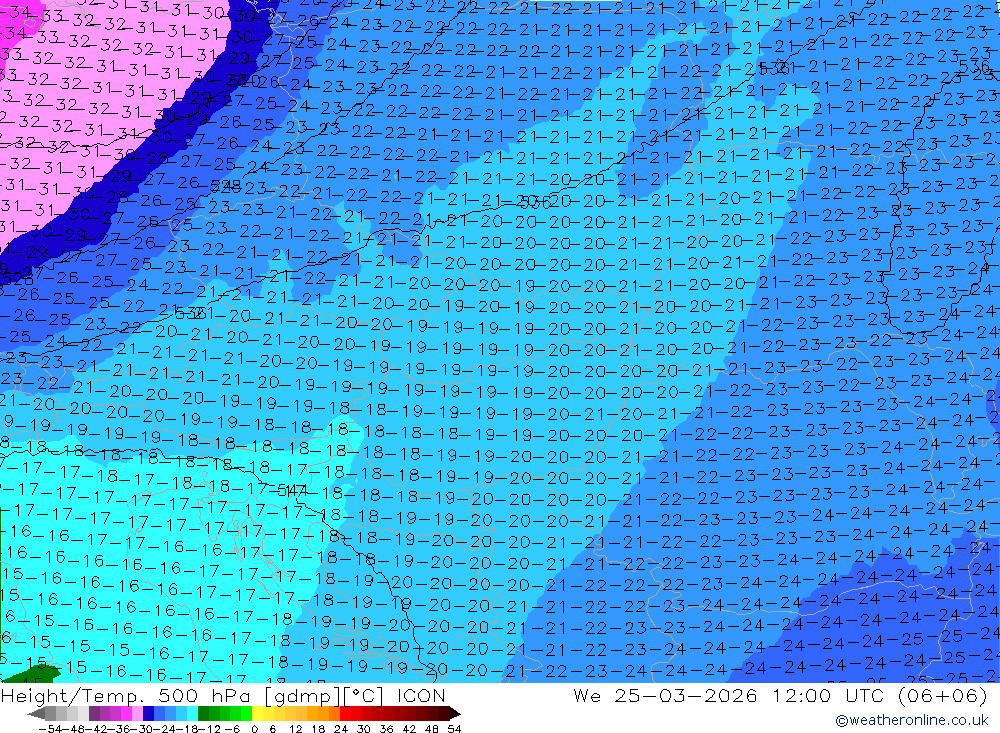Click the '54' legend scale label at right end
The height and width of the screenshot is (733, 1000).
(x=454, y=729)
